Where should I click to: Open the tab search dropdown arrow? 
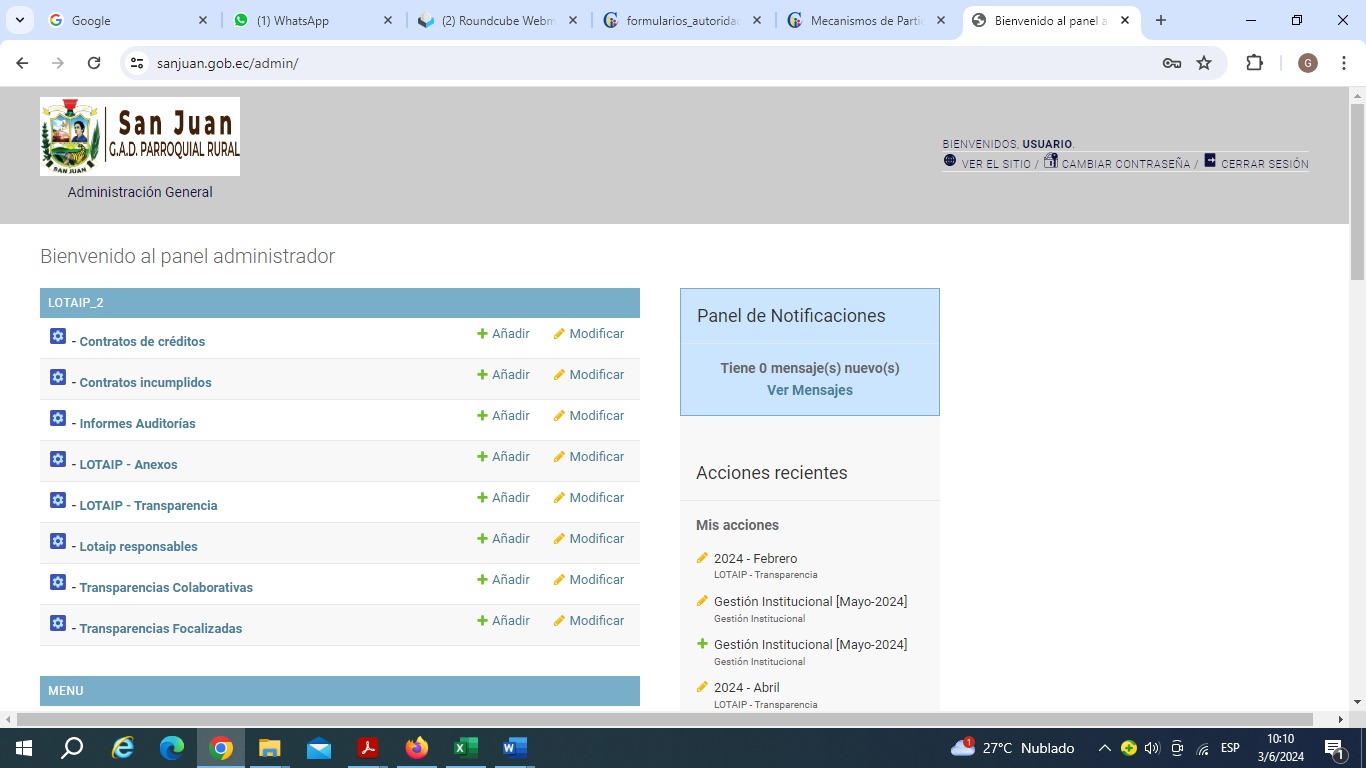pyautogui.click(x=20, y=20)
